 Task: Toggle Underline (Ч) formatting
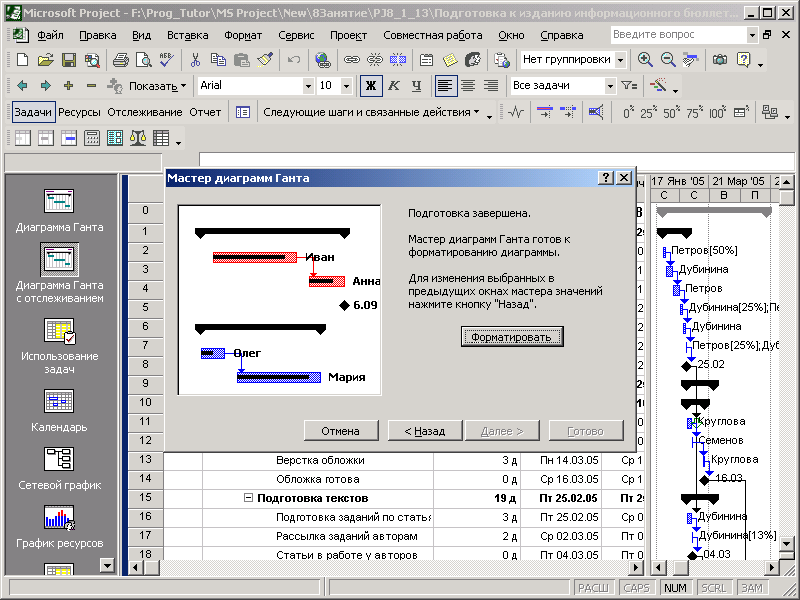[x=416, y=86]
